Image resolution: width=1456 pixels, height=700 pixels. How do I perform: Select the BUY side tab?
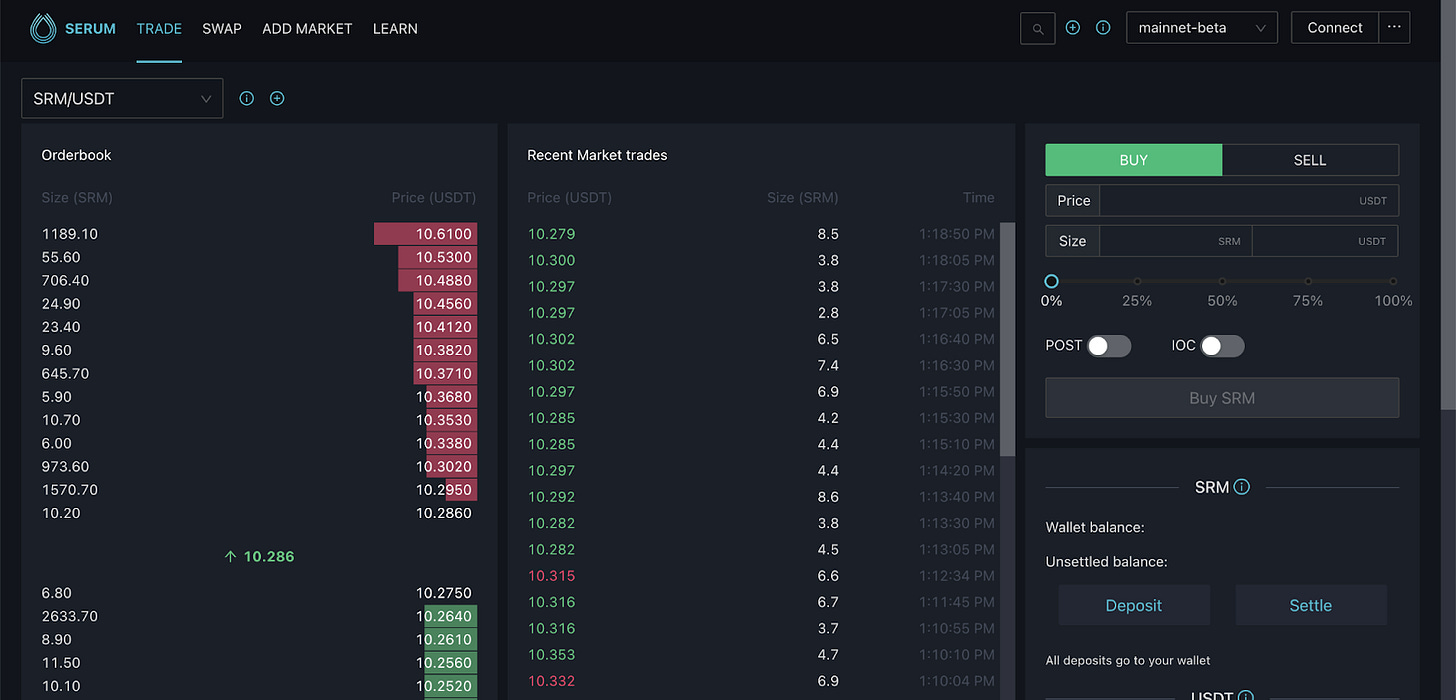point(1134,160)
